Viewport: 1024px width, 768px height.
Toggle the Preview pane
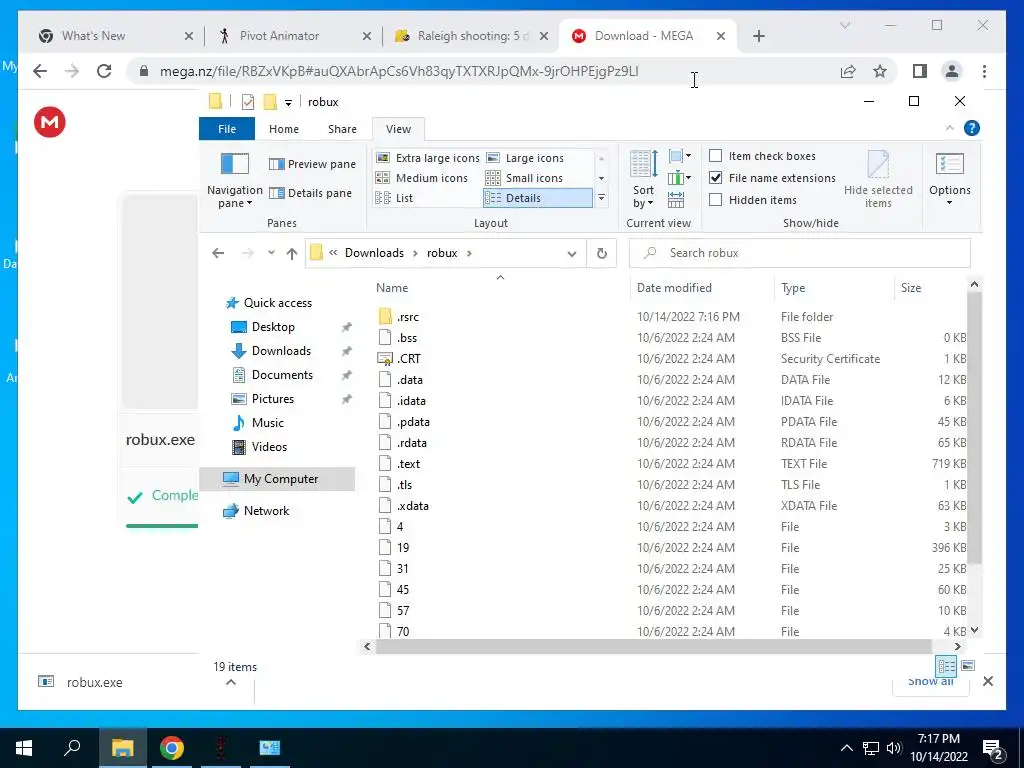pos(312,164)
